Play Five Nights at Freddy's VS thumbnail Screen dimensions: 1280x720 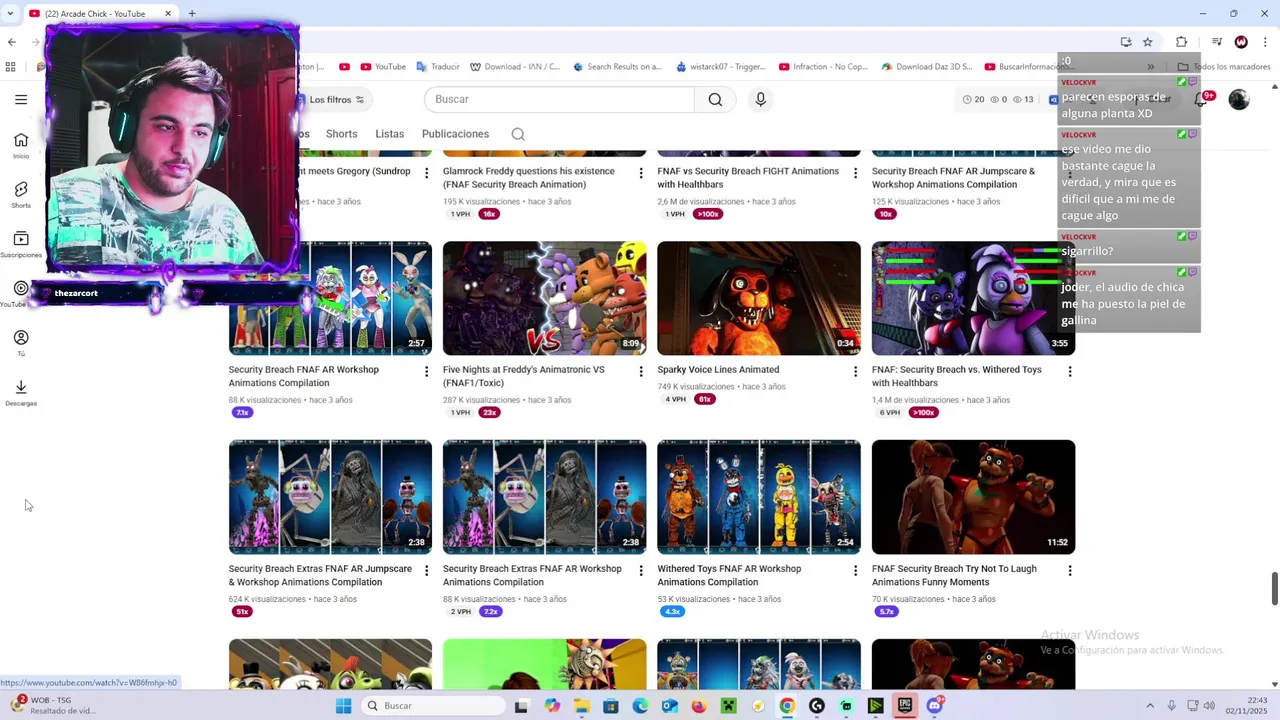click(x=545, y=298)
